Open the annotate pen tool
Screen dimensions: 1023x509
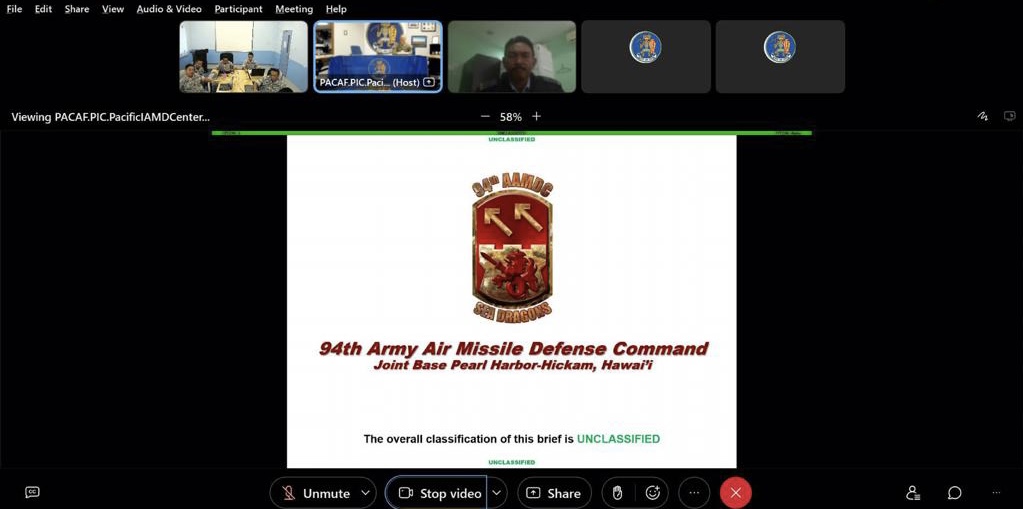point(983,116)
